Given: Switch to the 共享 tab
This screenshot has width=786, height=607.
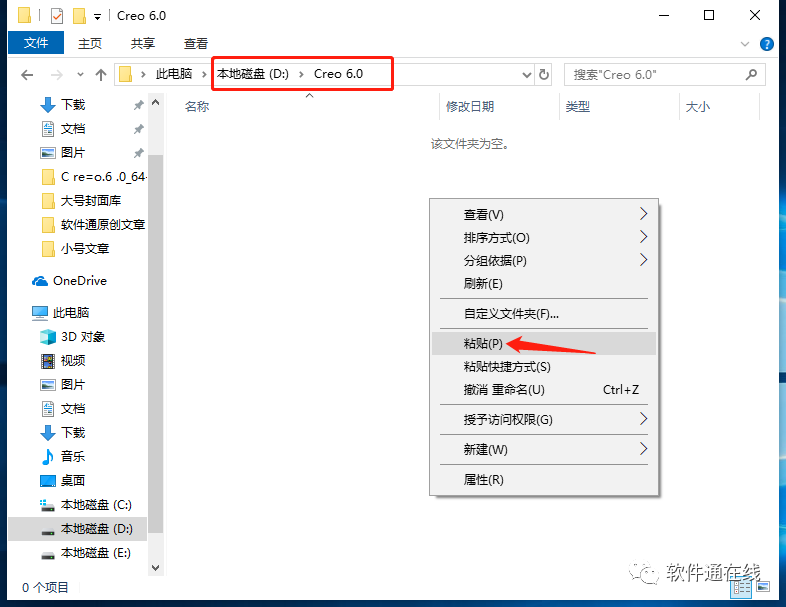Looking at the screenshot, I should coord(143,44).
